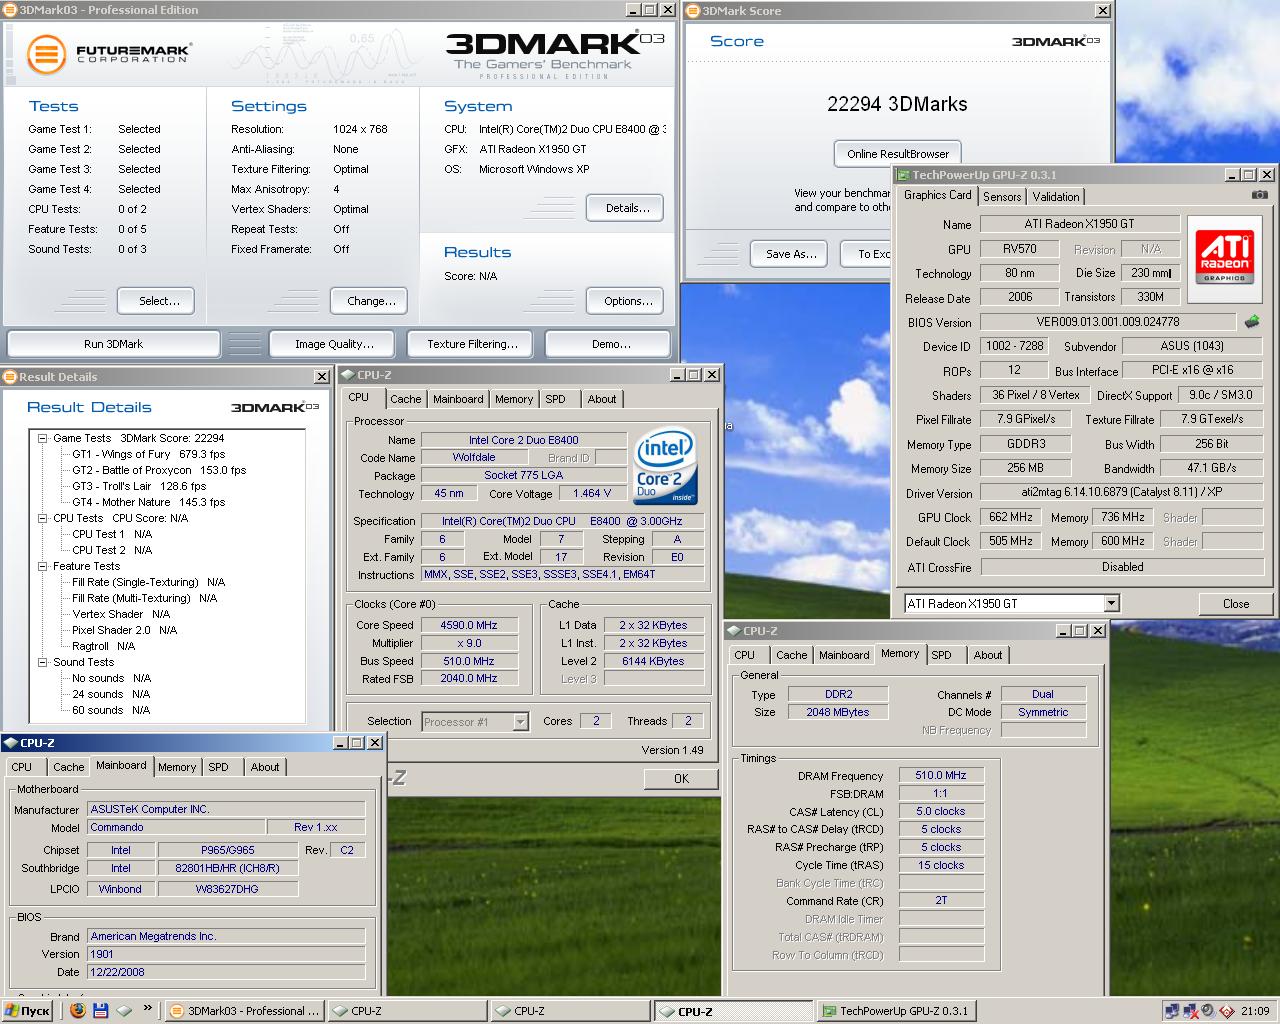
Task: Collapse the Feature Tests tree node
Action: [x=43, y=566]
